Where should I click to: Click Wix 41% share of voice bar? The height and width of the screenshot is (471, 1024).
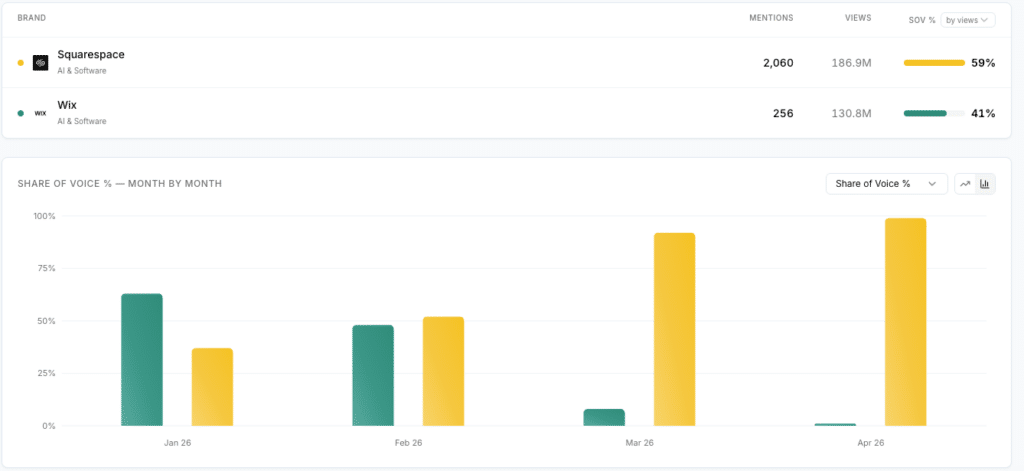tap(934, 113)
